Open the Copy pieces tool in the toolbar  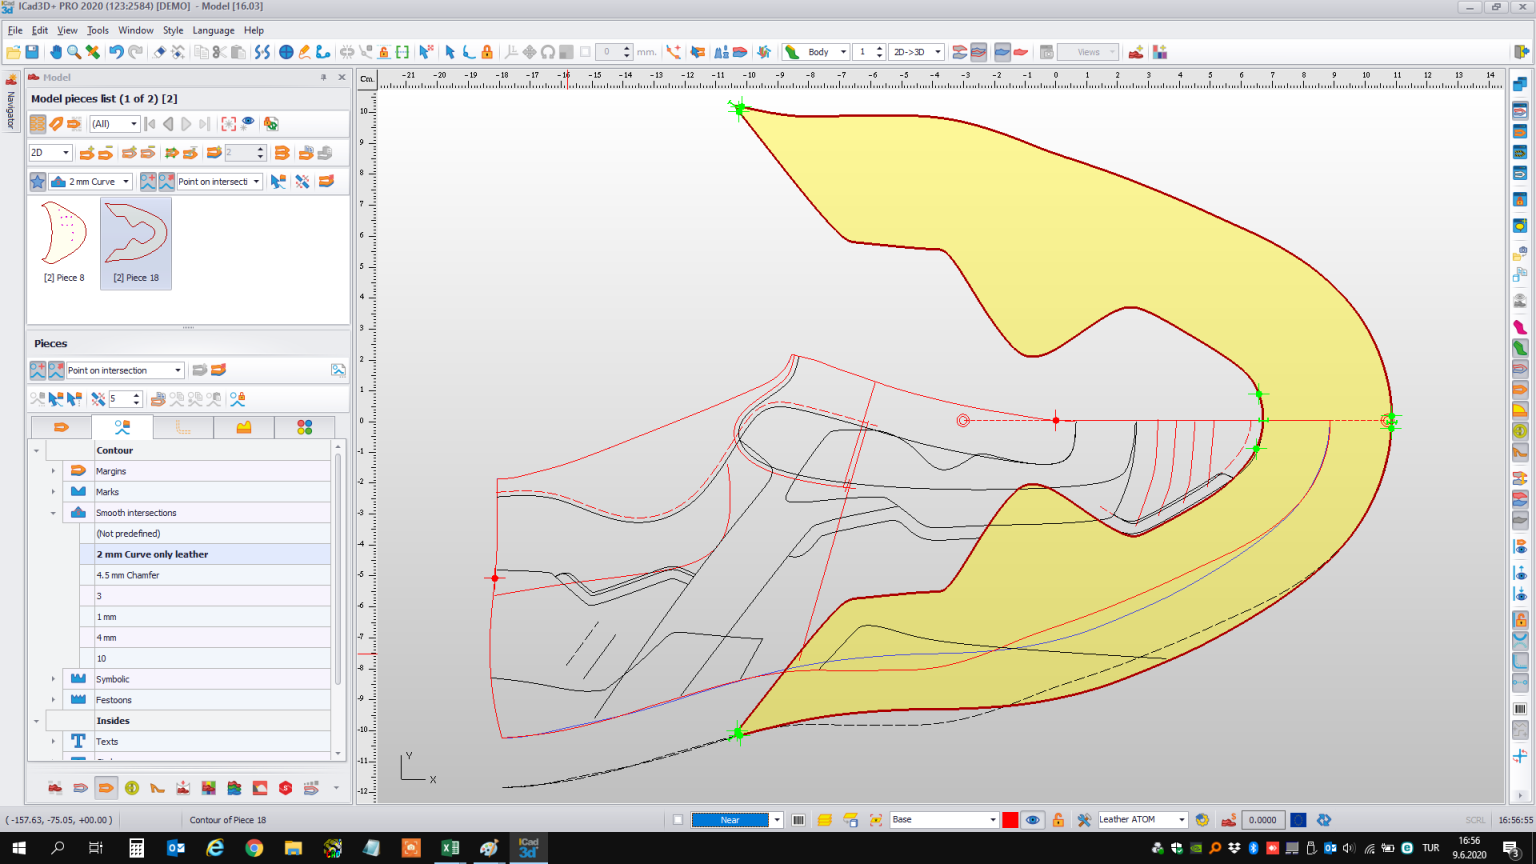click(x=201, y=52)
